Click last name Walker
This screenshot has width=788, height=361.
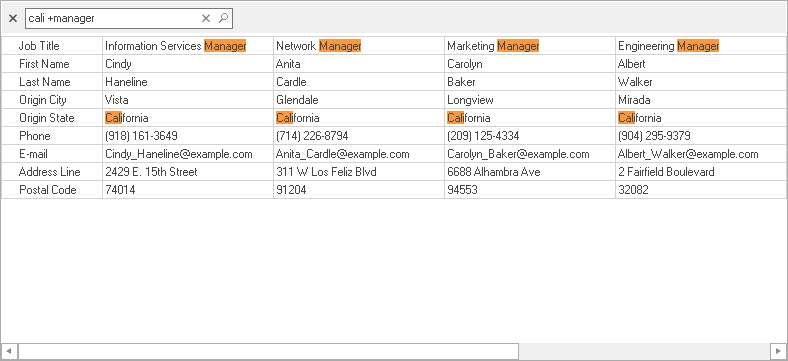(702, 82)
